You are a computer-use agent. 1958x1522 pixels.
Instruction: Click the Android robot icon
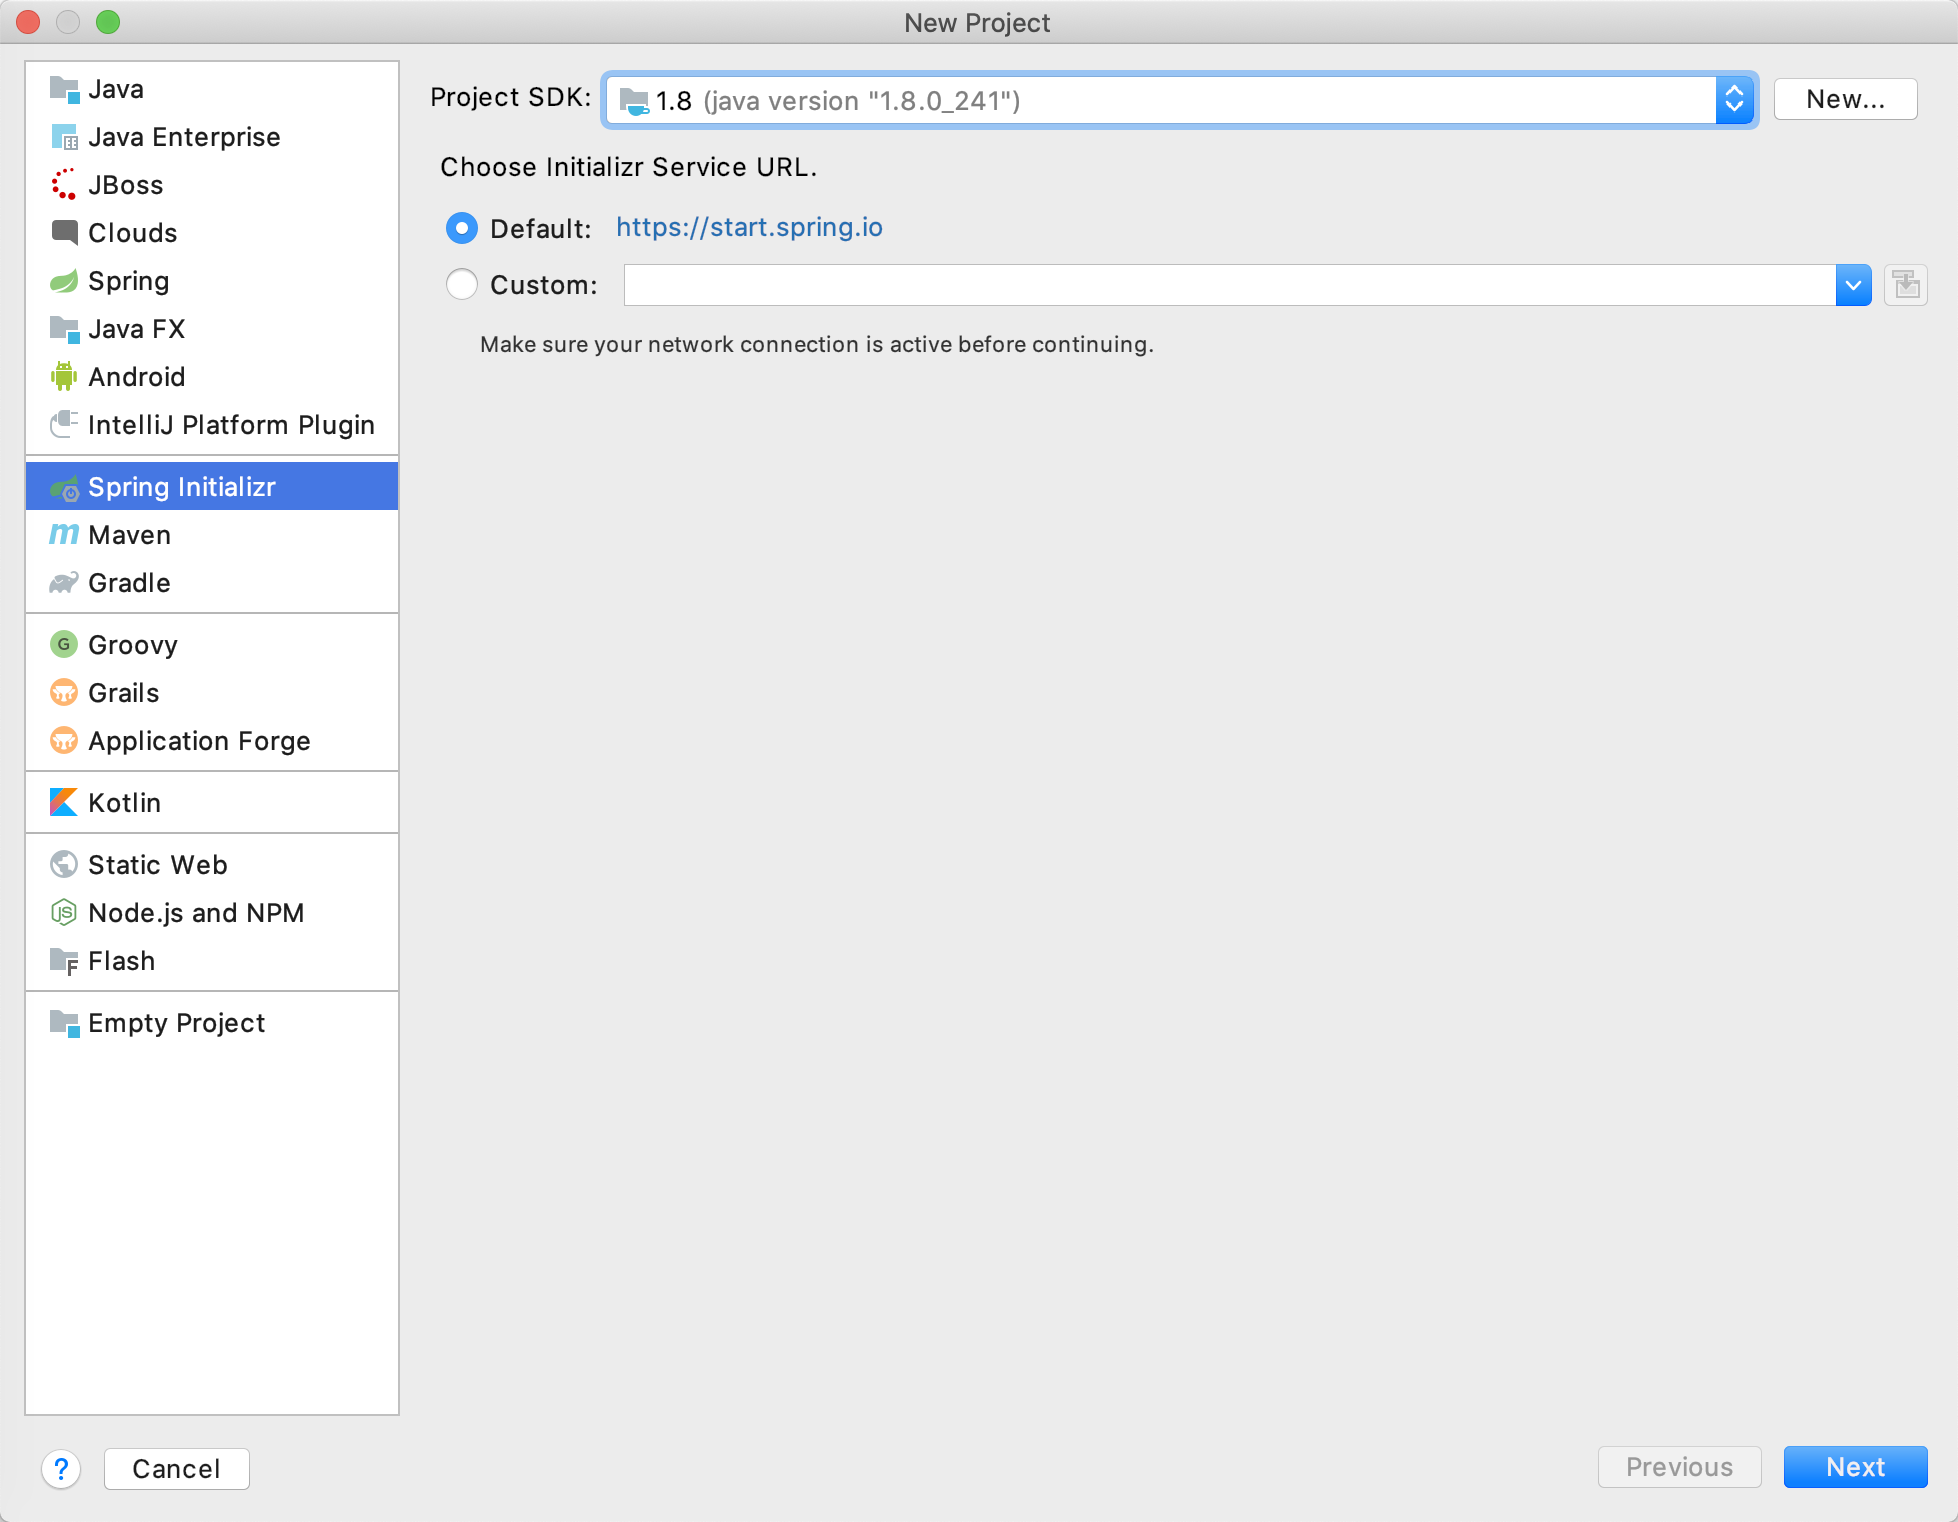[x=63, y=377]
